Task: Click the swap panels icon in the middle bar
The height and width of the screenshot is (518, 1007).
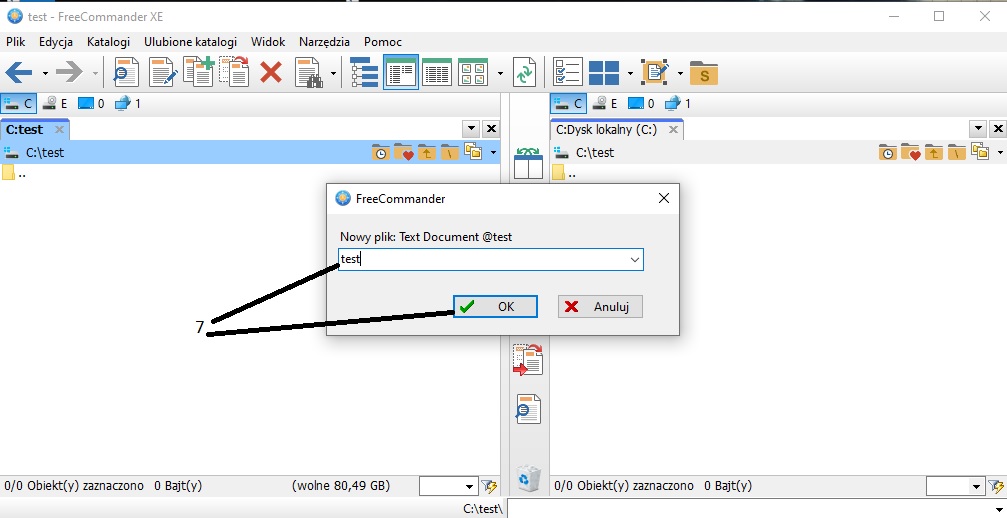Action: pos(529,163)
